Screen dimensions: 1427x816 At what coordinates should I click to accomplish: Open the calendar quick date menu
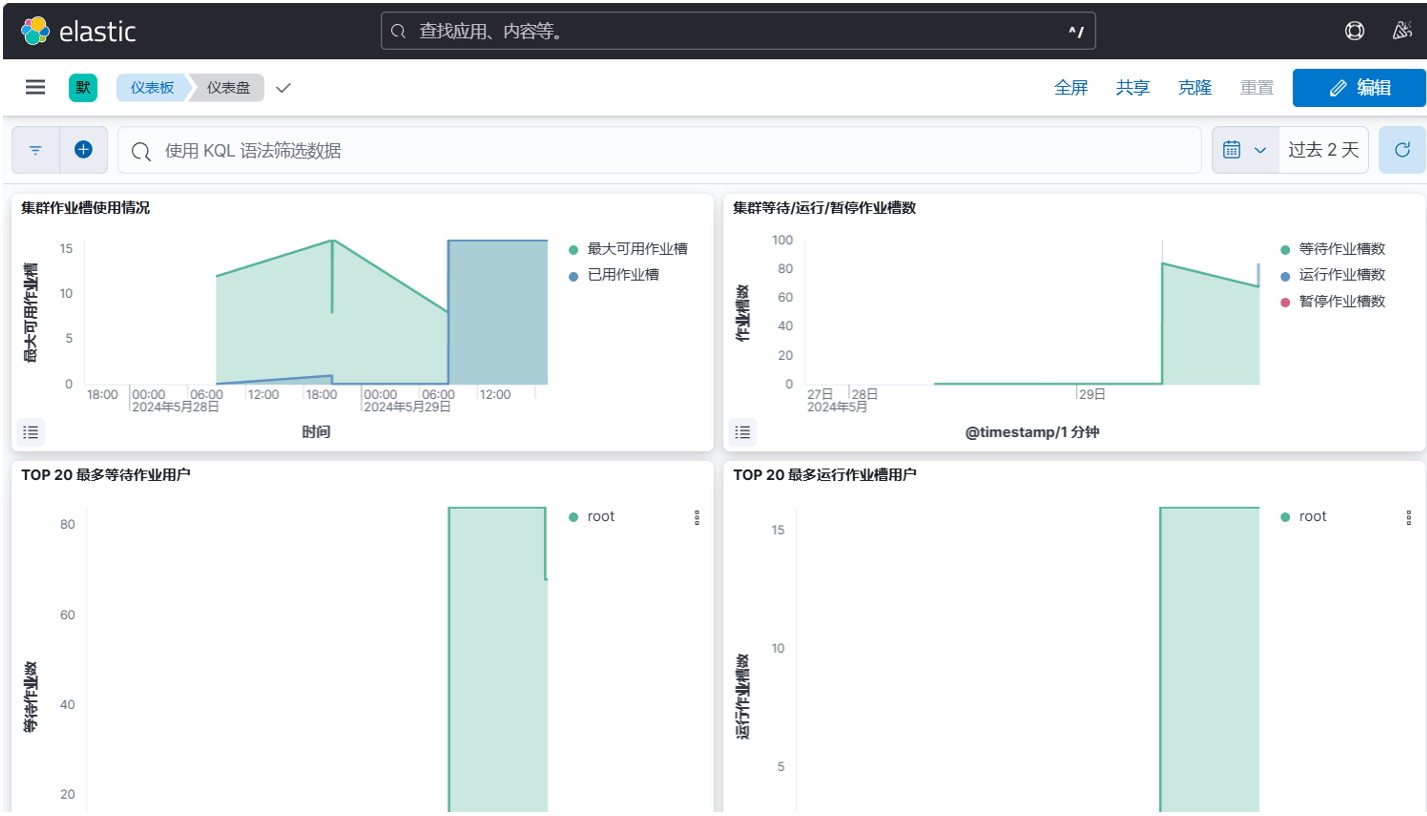[1245, 150]
